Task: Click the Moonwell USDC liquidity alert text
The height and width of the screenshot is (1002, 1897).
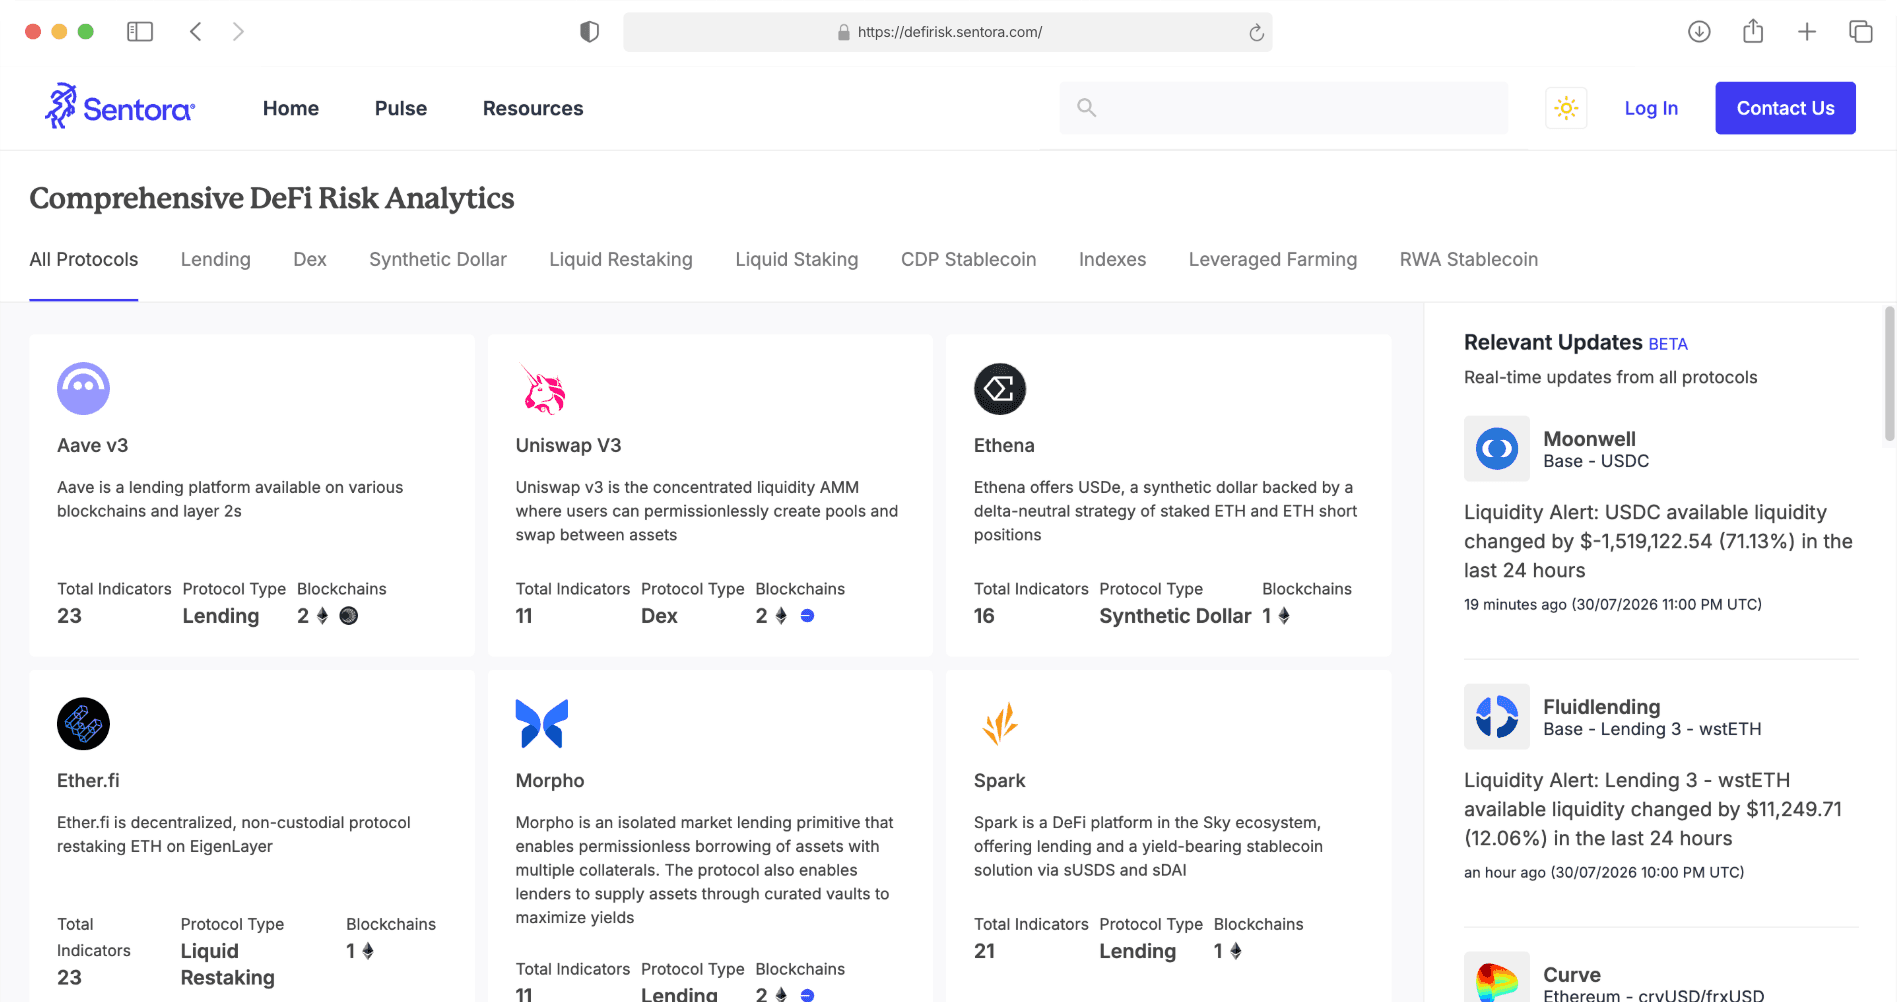Action: (x=1659, y=541)
